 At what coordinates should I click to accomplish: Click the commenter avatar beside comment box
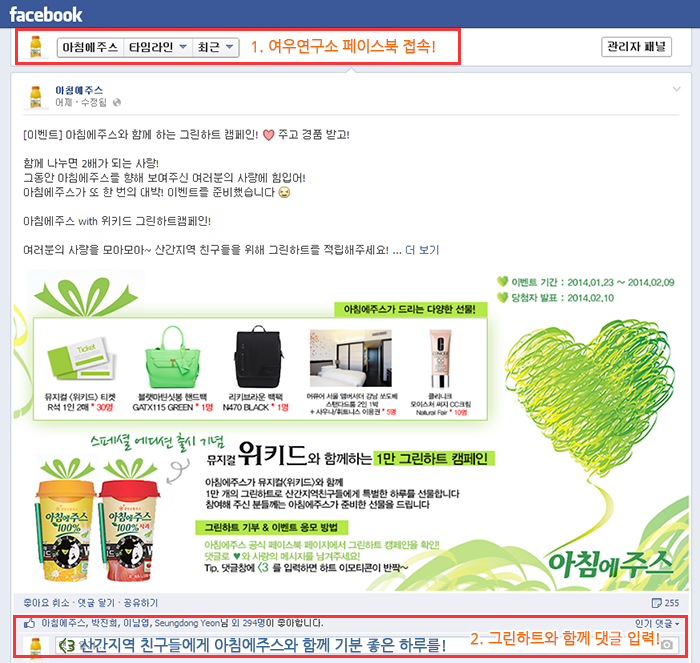[35, 646]
